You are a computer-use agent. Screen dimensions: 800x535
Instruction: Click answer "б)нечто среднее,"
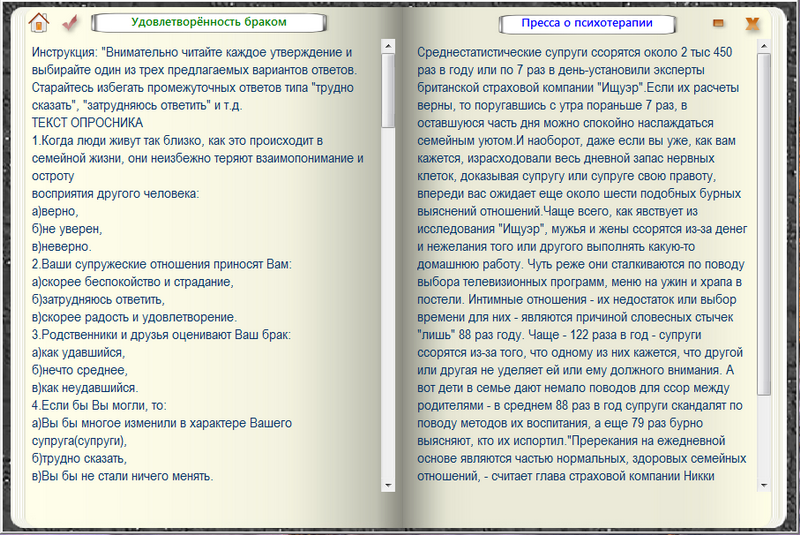pos(80,370)
